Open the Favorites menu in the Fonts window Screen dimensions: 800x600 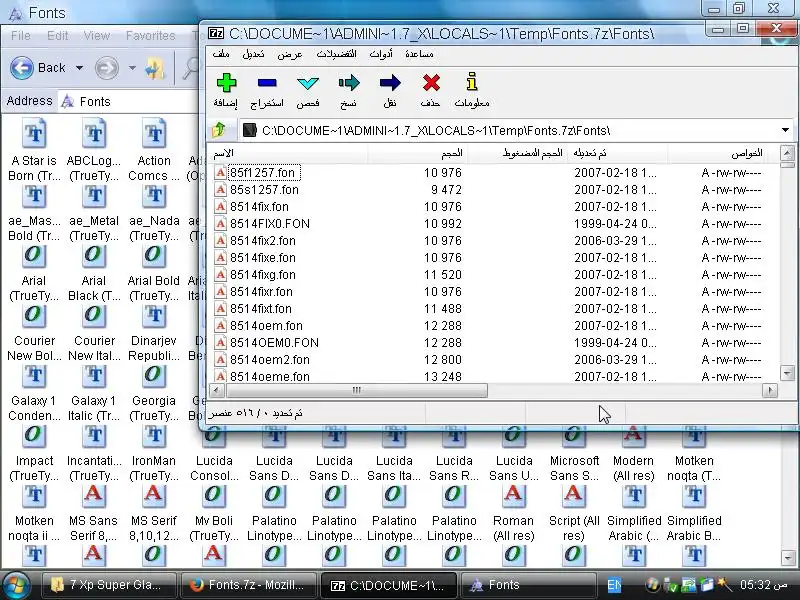click(151, 36)
